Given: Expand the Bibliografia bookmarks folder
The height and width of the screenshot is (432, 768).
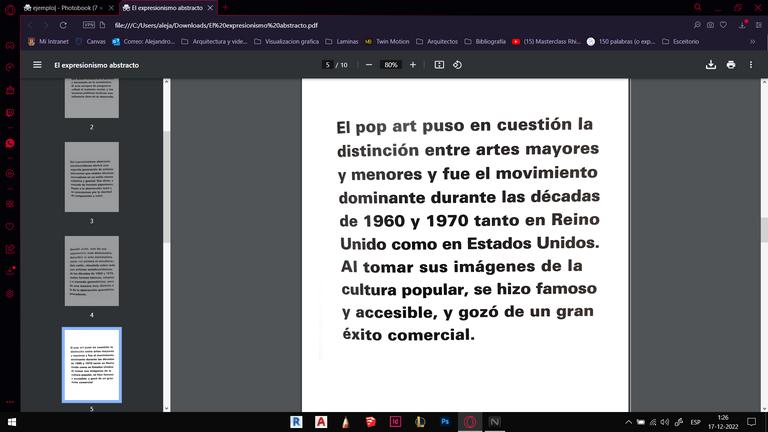Looking at the screenshot, I should click(485, 42).
